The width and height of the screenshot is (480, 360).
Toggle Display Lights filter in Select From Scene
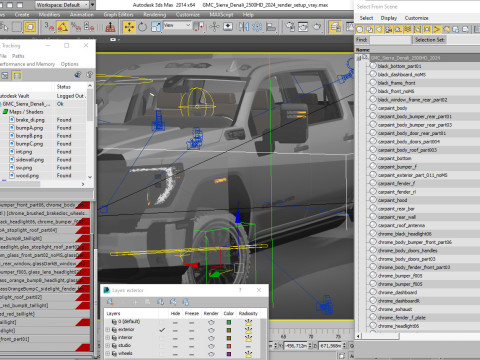[379, 30]
